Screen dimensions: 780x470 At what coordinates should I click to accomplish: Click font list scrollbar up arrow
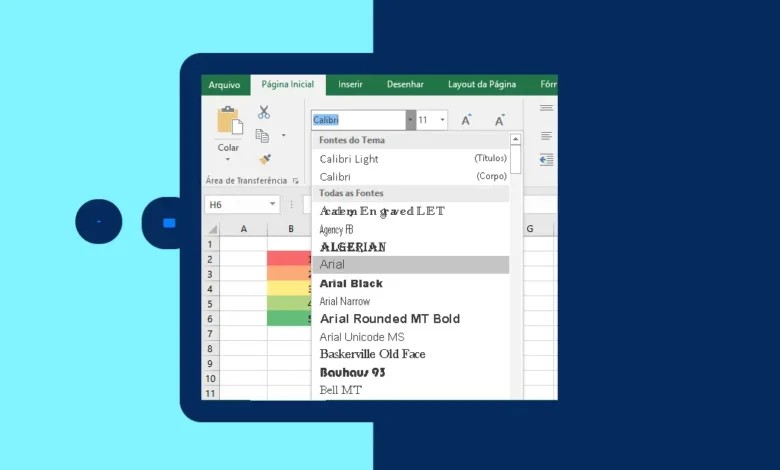[515, 139]
